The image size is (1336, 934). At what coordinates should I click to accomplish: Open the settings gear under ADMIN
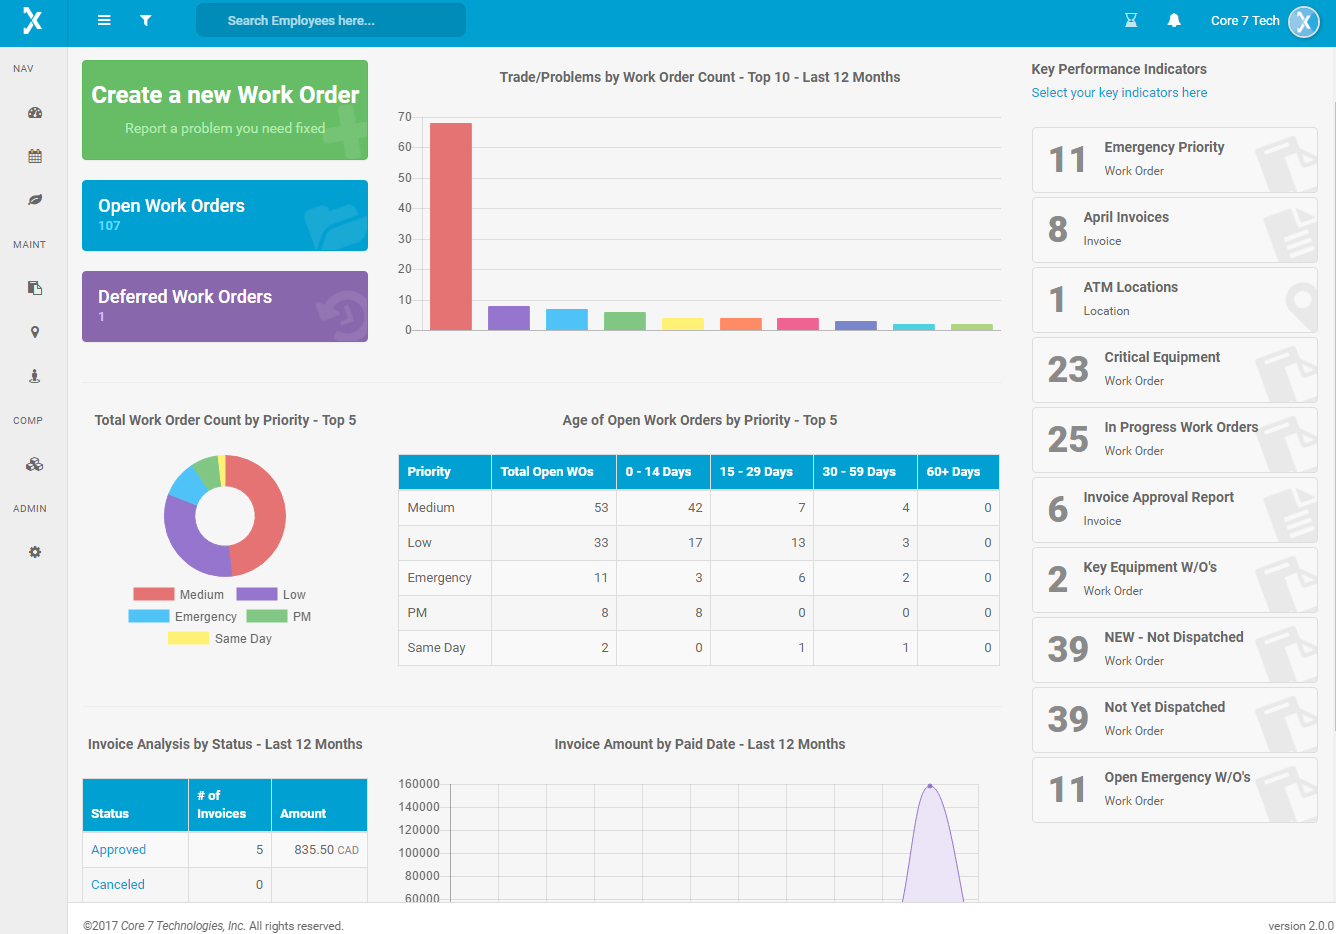click(x=35, y=552)
